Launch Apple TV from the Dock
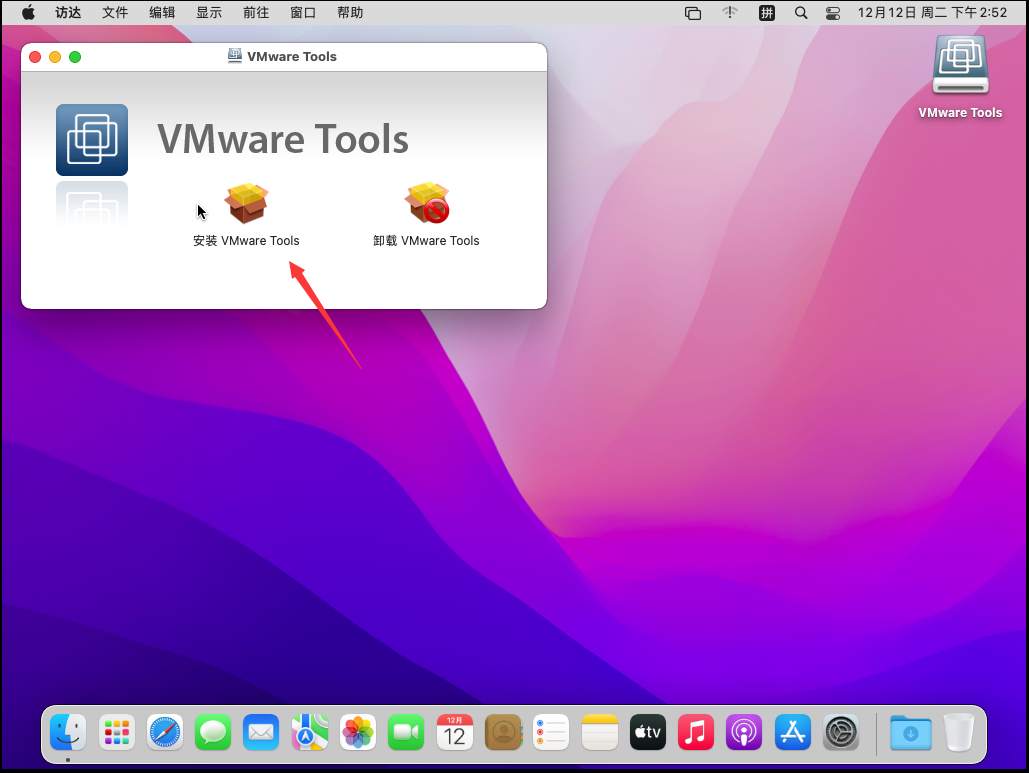Screen dimensions: 1029x773 (x=648, y=732)
